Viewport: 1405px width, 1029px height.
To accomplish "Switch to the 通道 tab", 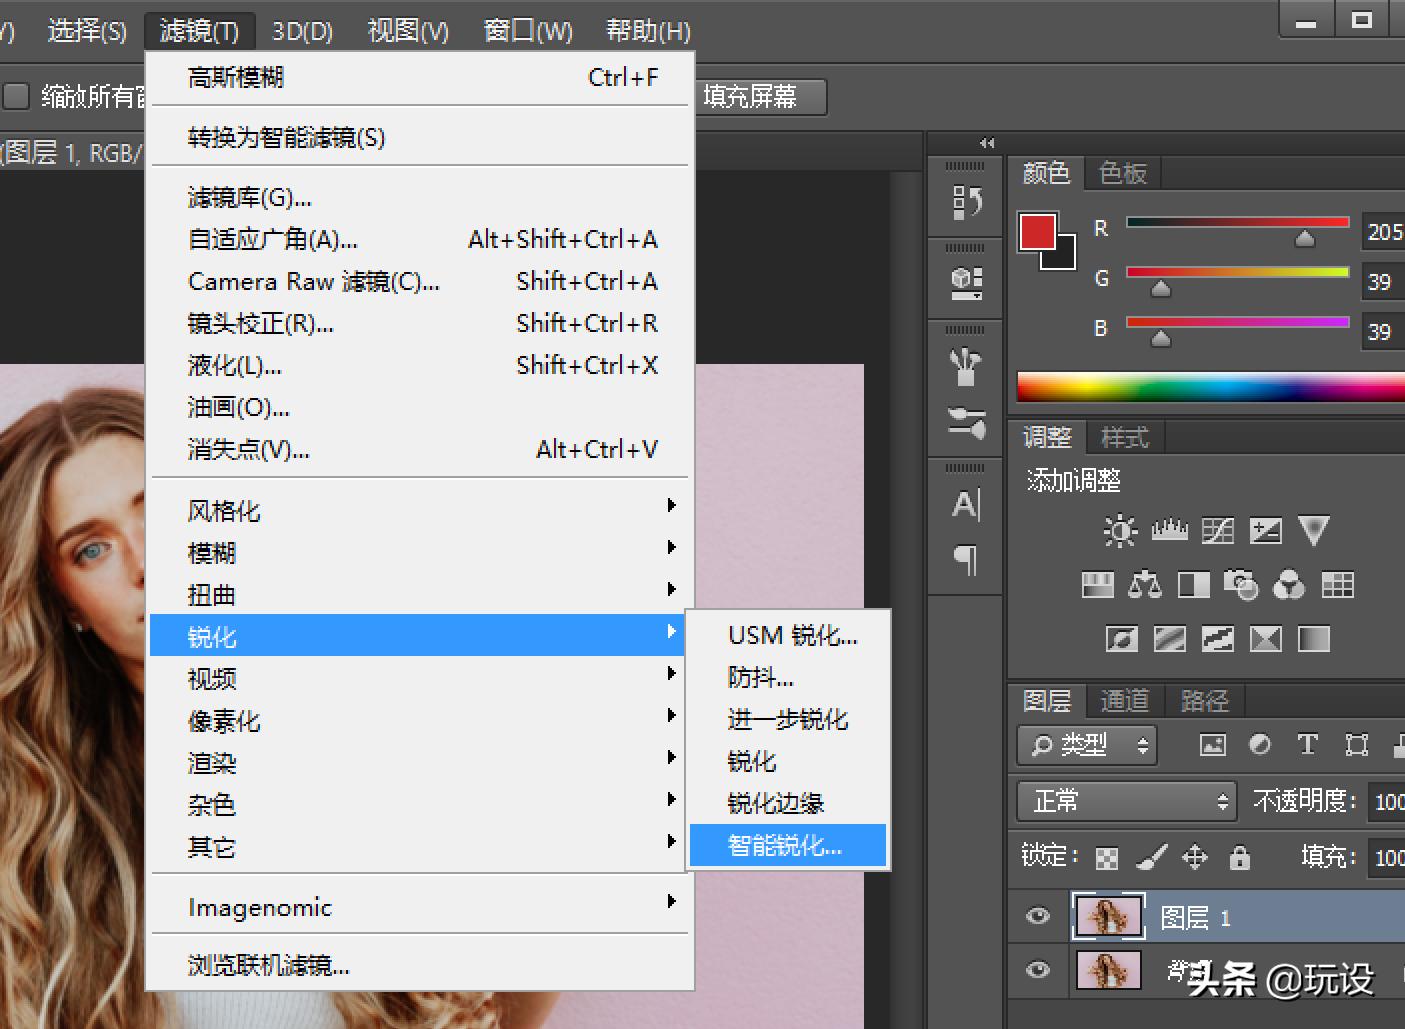I will tap(1124, 700).
